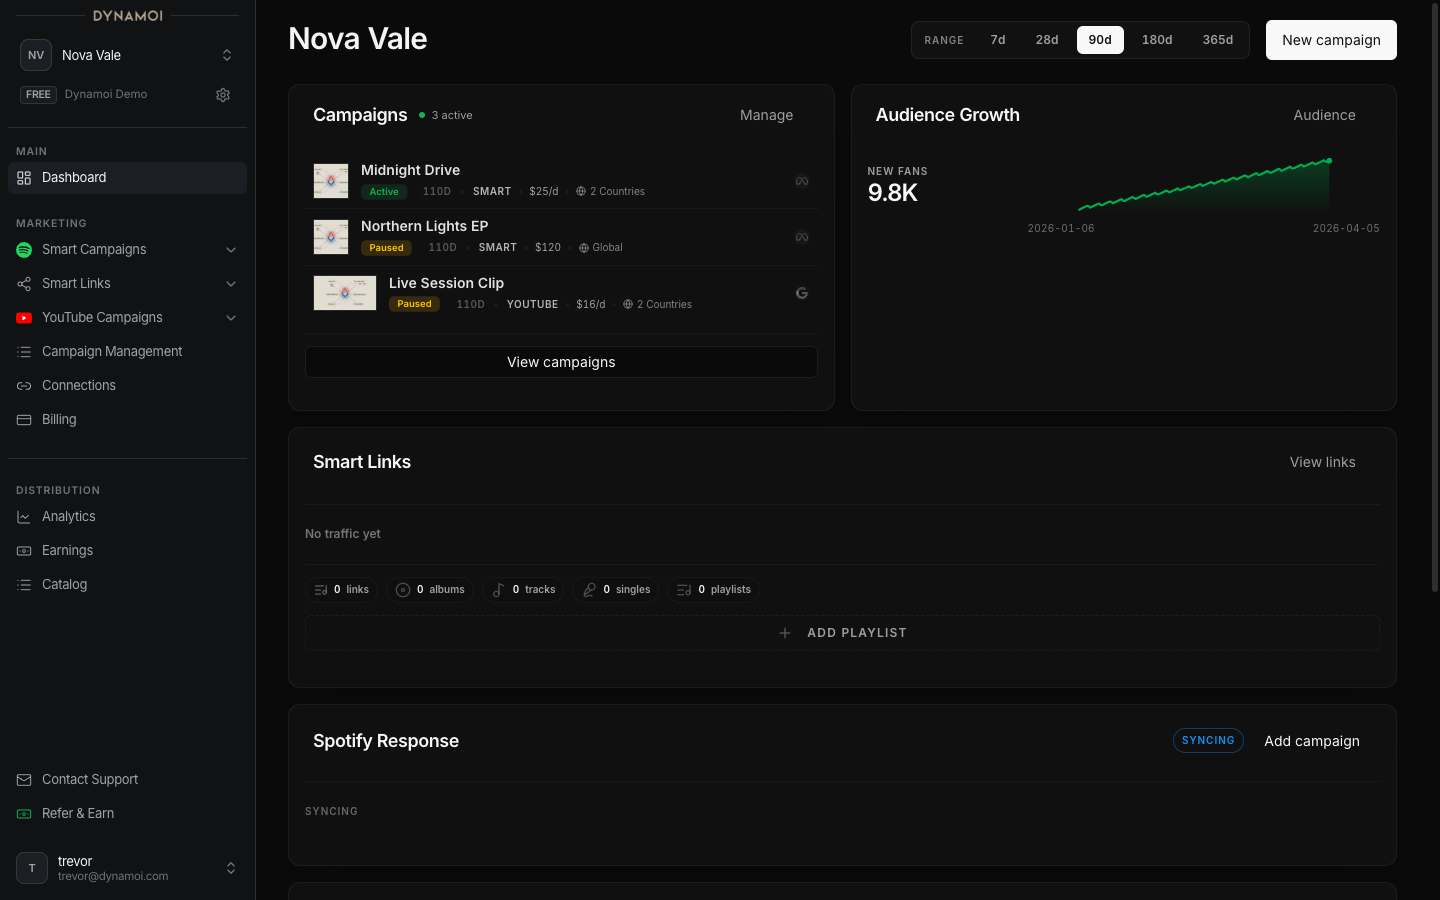Set range to 28d
The image size is (1440, 900).
pyautogui.click(x=1047, y=40)
